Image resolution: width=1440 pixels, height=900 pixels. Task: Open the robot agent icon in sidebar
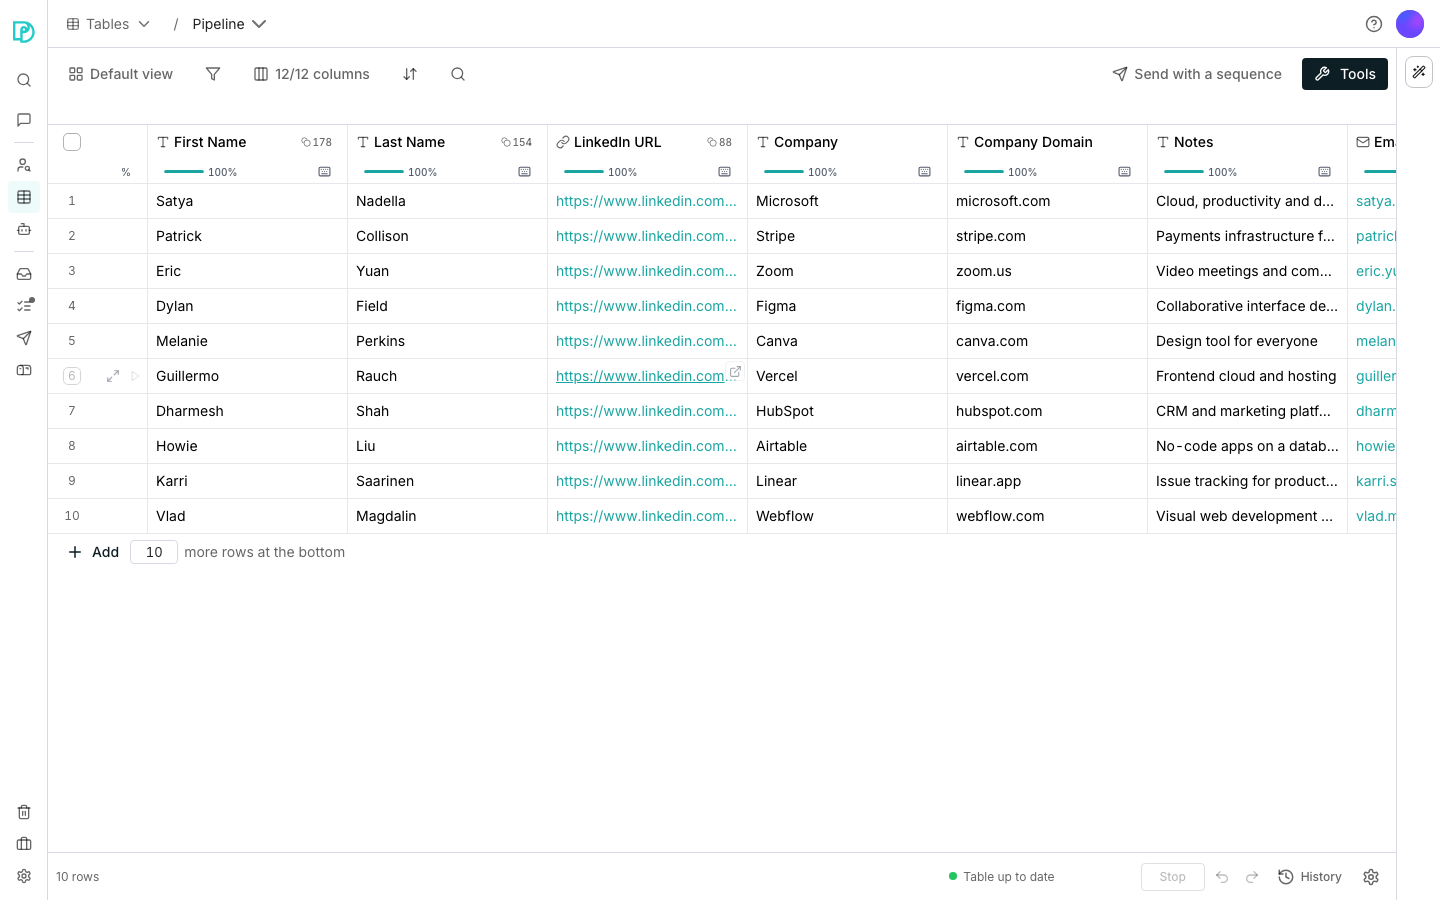[24, 229]
